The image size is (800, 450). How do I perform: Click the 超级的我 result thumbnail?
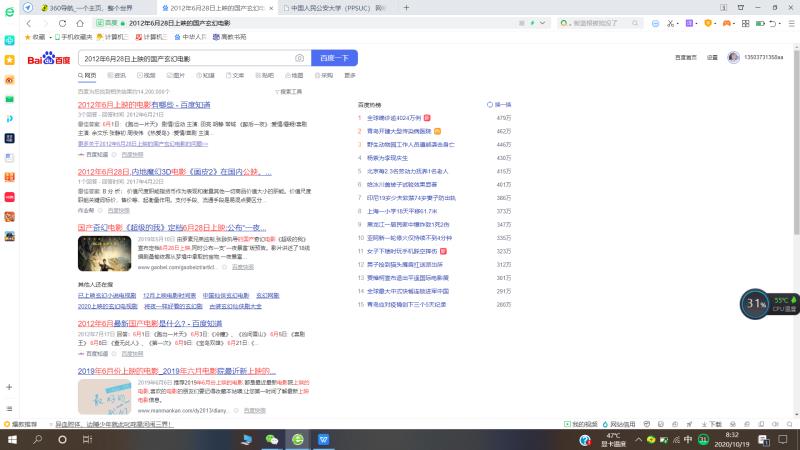coord(105,253)
